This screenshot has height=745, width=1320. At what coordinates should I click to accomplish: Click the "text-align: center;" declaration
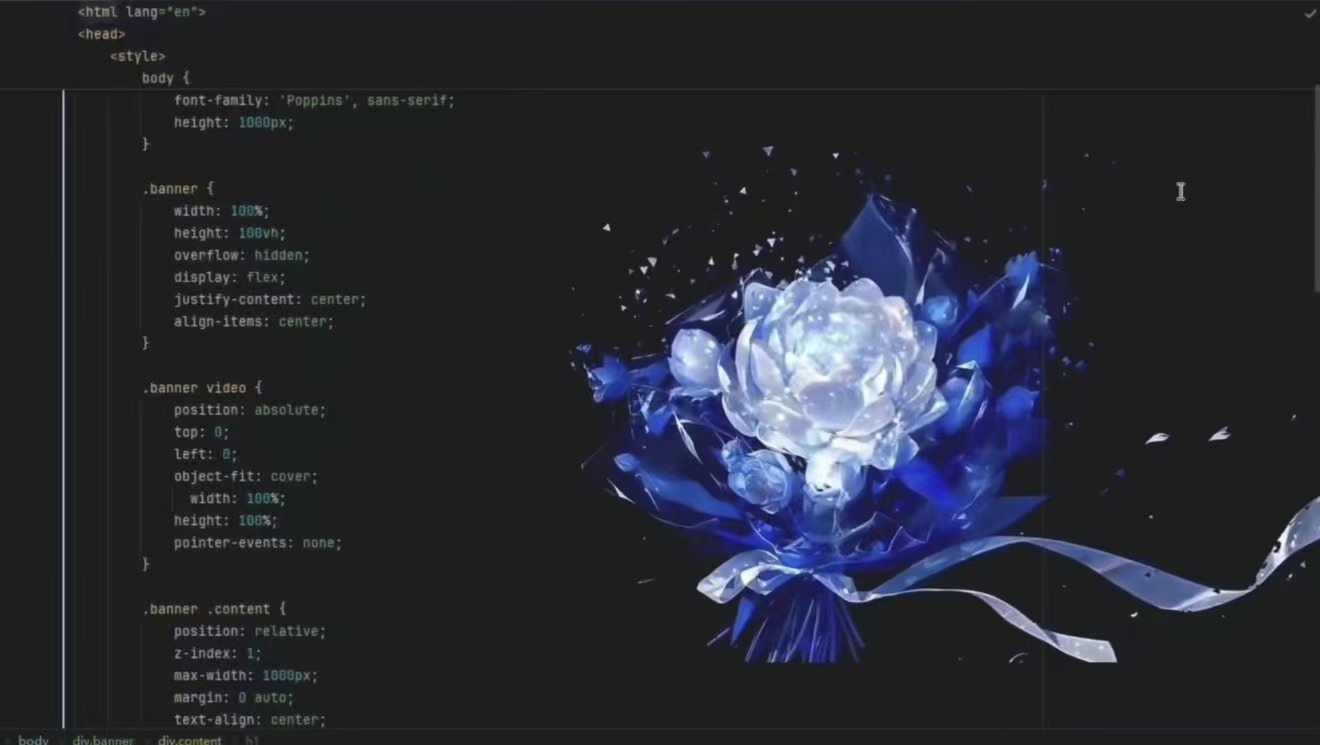[x=250, y=719]
